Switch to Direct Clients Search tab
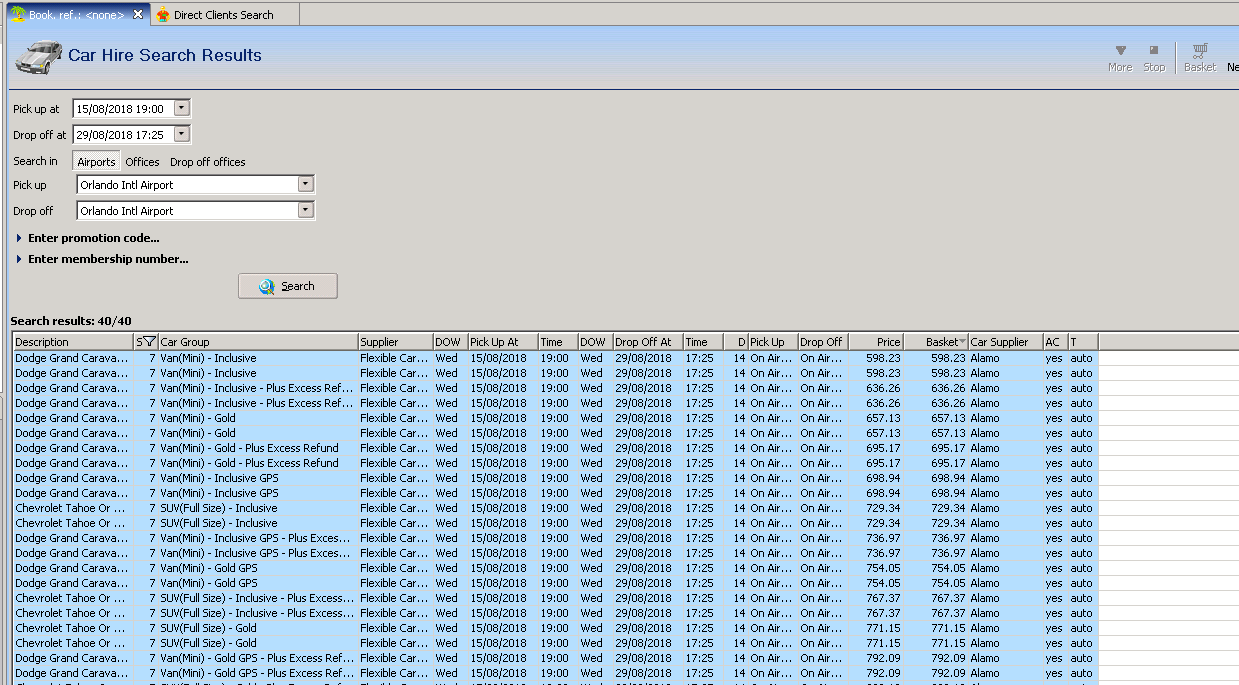The image size is (1239, 685). coord(224,15)
